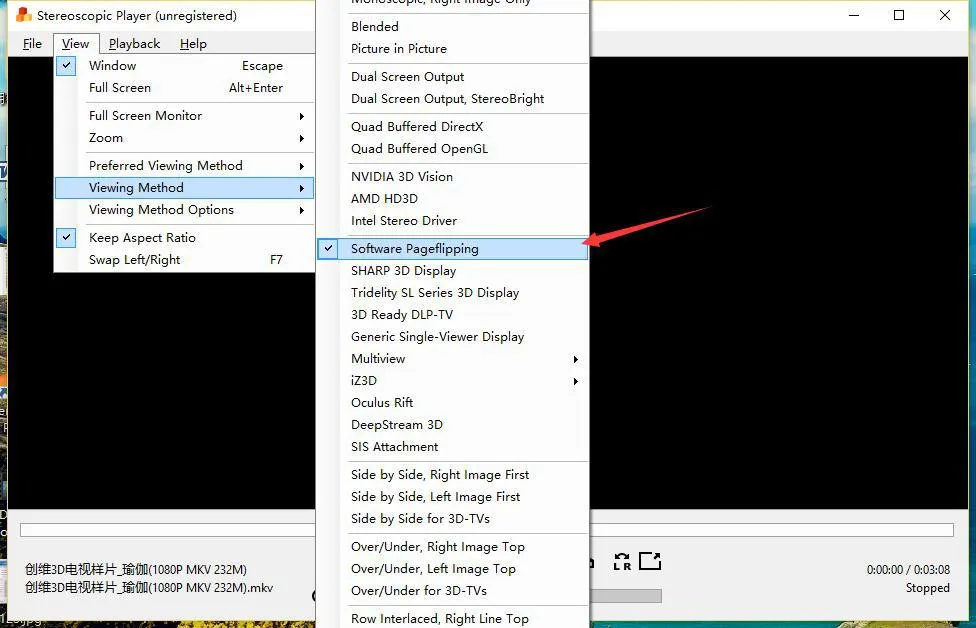Click the file name ending in .mkv
This screenshot has height=628, width=976.
(x=149, y=588)
